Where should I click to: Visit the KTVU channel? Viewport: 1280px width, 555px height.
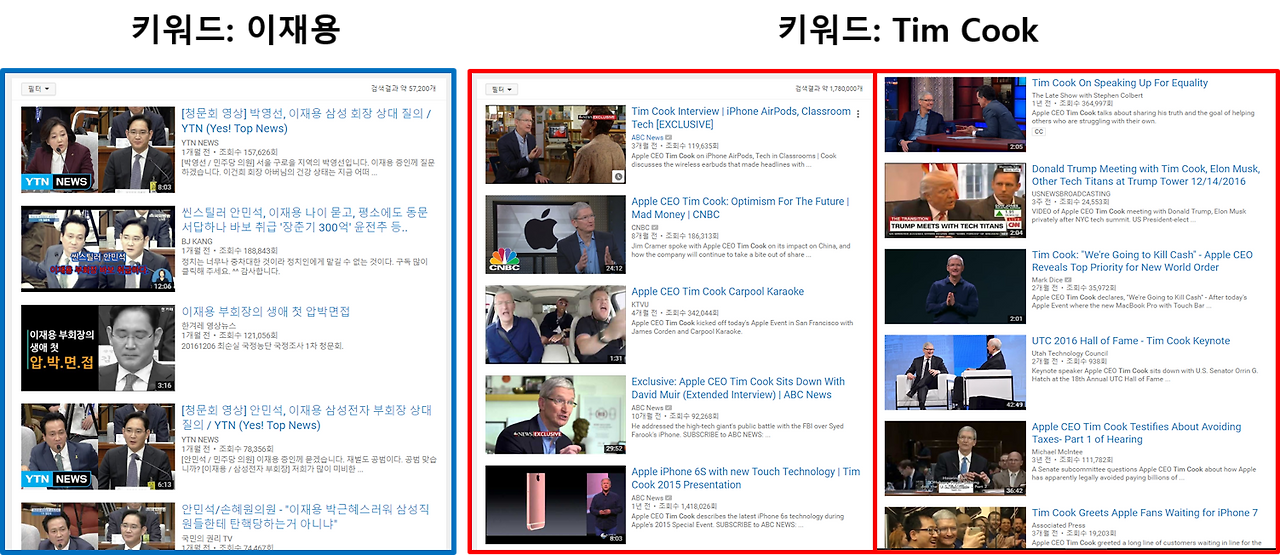click(640, 303)
